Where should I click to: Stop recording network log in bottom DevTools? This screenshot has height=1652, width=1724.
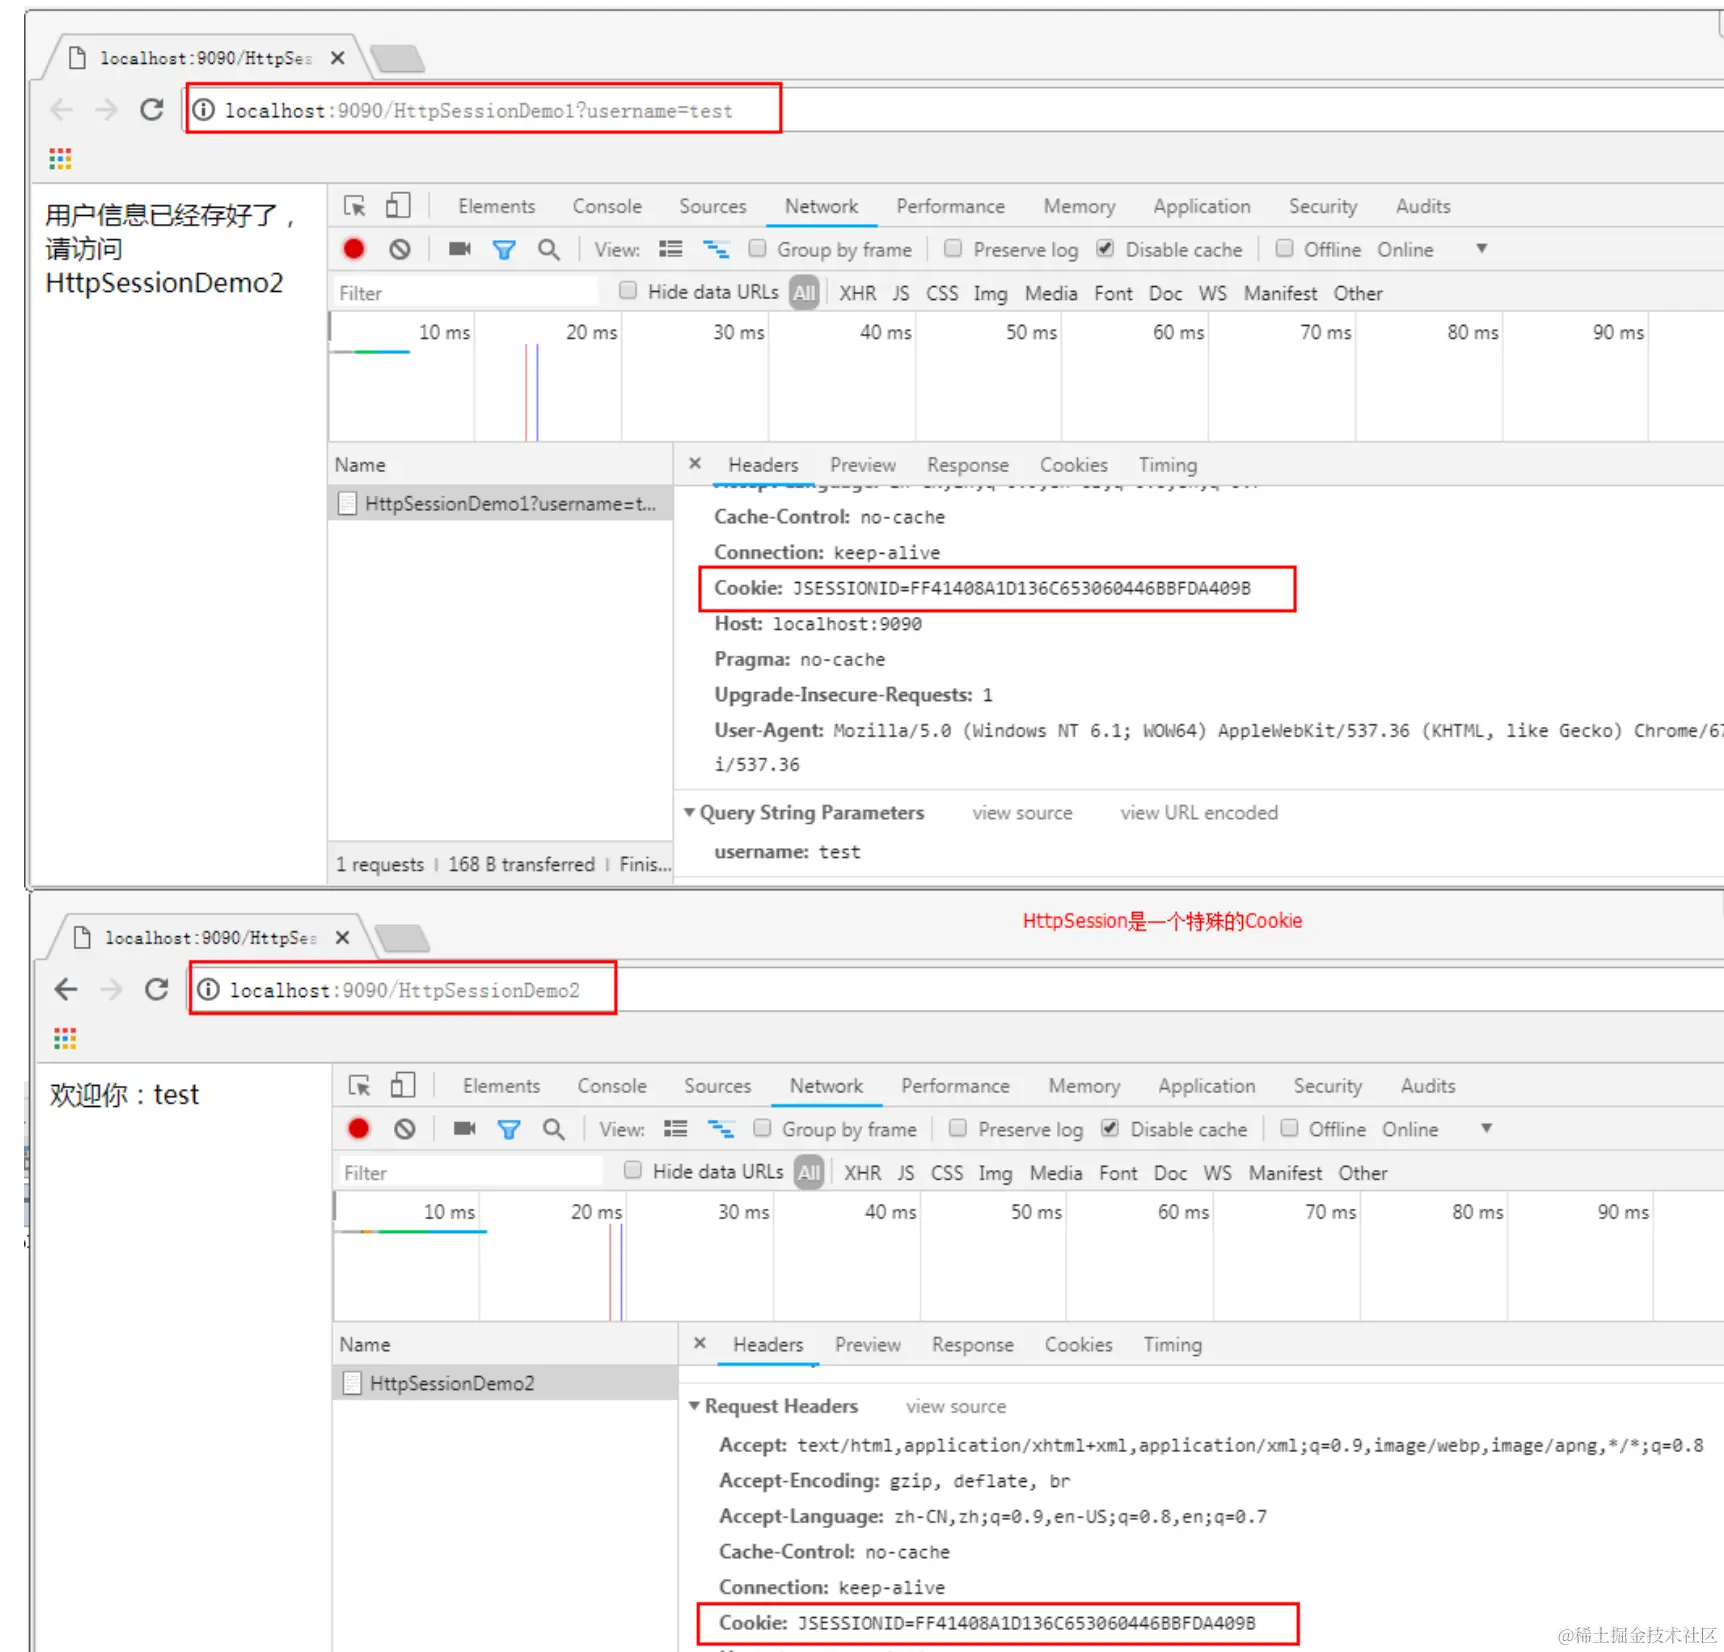pyautogui.click(x=359, y=1128)
